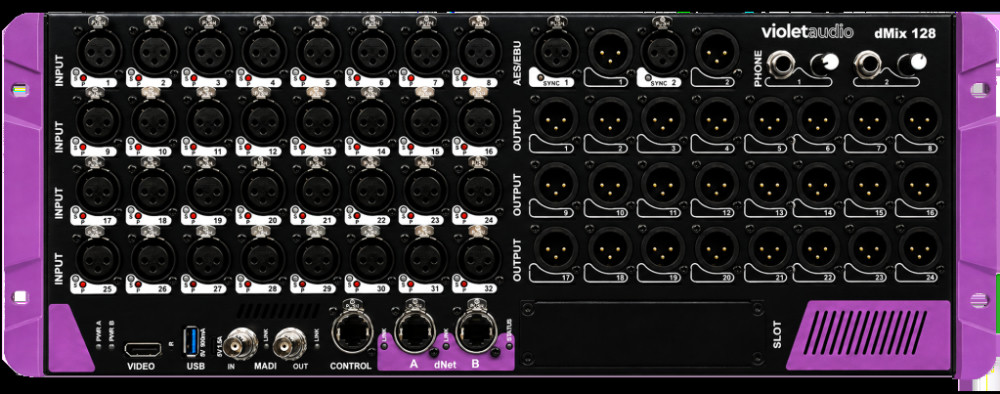Click the AES/EBU SYNC 2 input connector
The image size is (1000, 394).
(x=664, y=50)
